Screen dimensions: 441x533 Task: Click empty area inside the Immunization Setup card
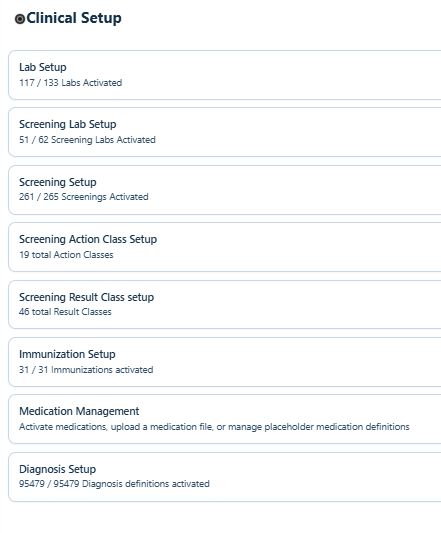(x=289, y=362)
